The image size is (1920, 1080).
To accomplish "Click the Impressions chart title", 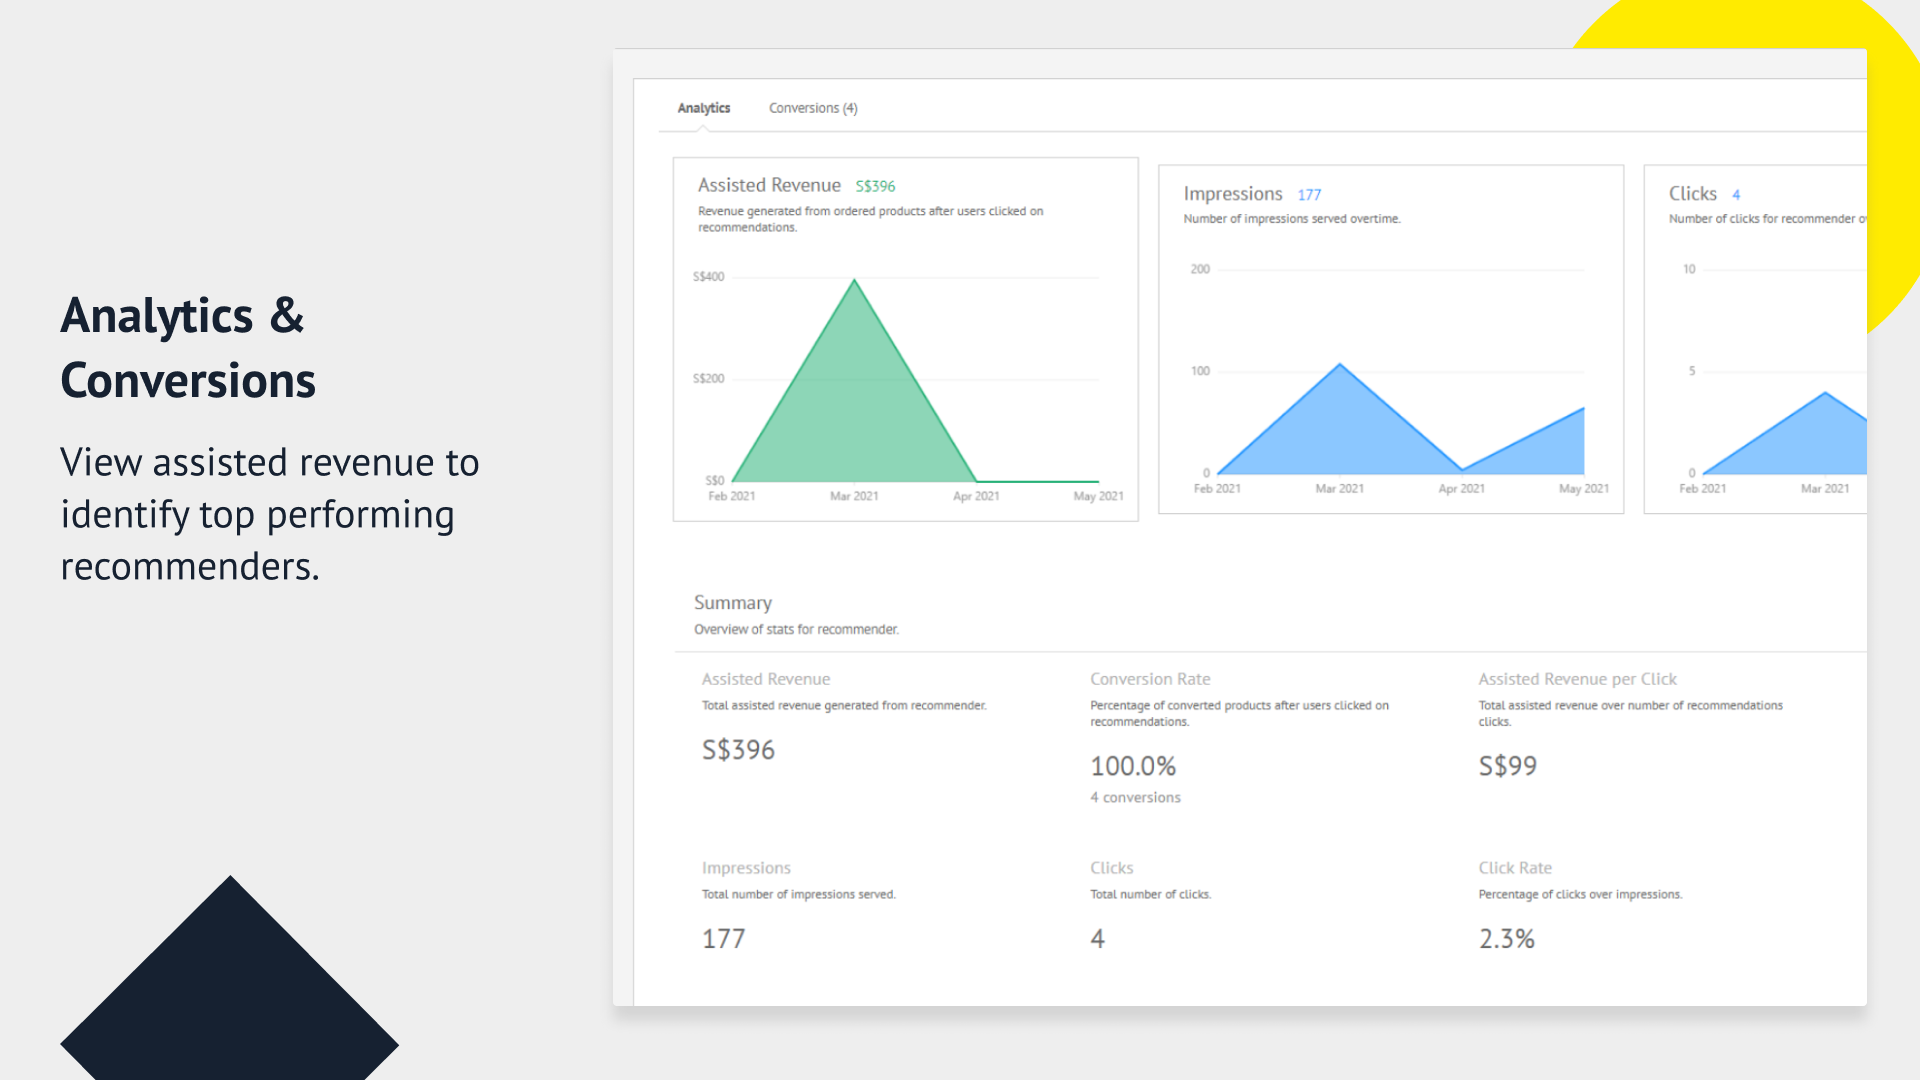I will coord(1232,194).
